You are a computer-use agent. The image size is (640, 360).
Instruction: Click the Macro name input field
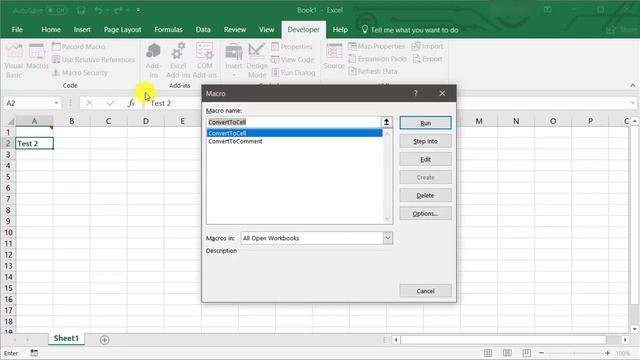point(293,122)
